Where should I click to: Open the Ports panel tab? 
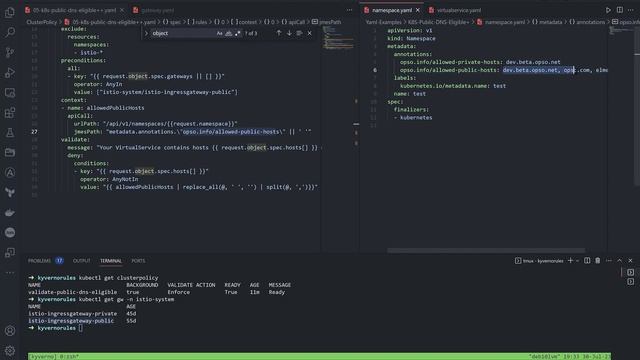point(138,260)
